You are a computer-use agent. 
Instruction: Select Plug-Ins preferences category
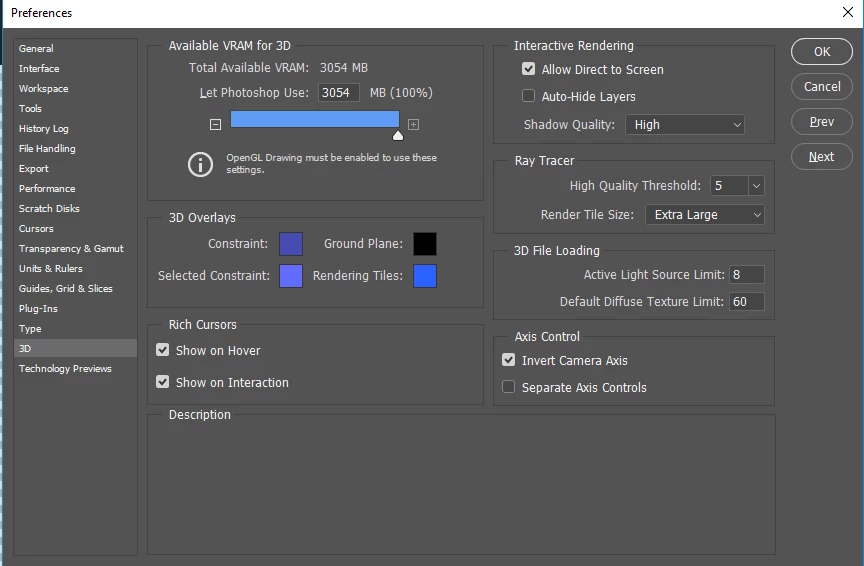tap(75, 309)
